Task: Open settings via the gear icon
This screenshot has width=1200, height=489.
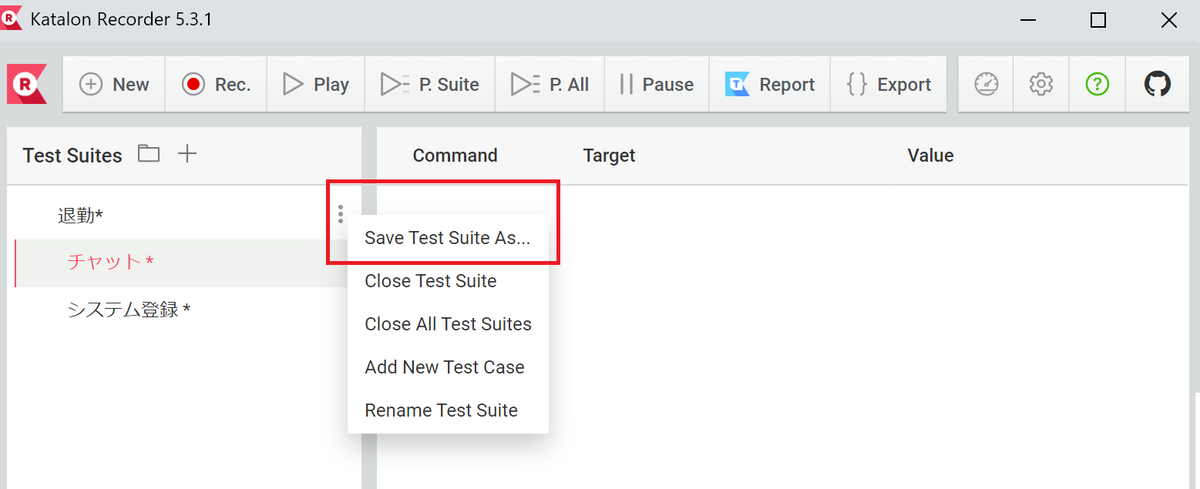Action: (x=1041, y=85)
